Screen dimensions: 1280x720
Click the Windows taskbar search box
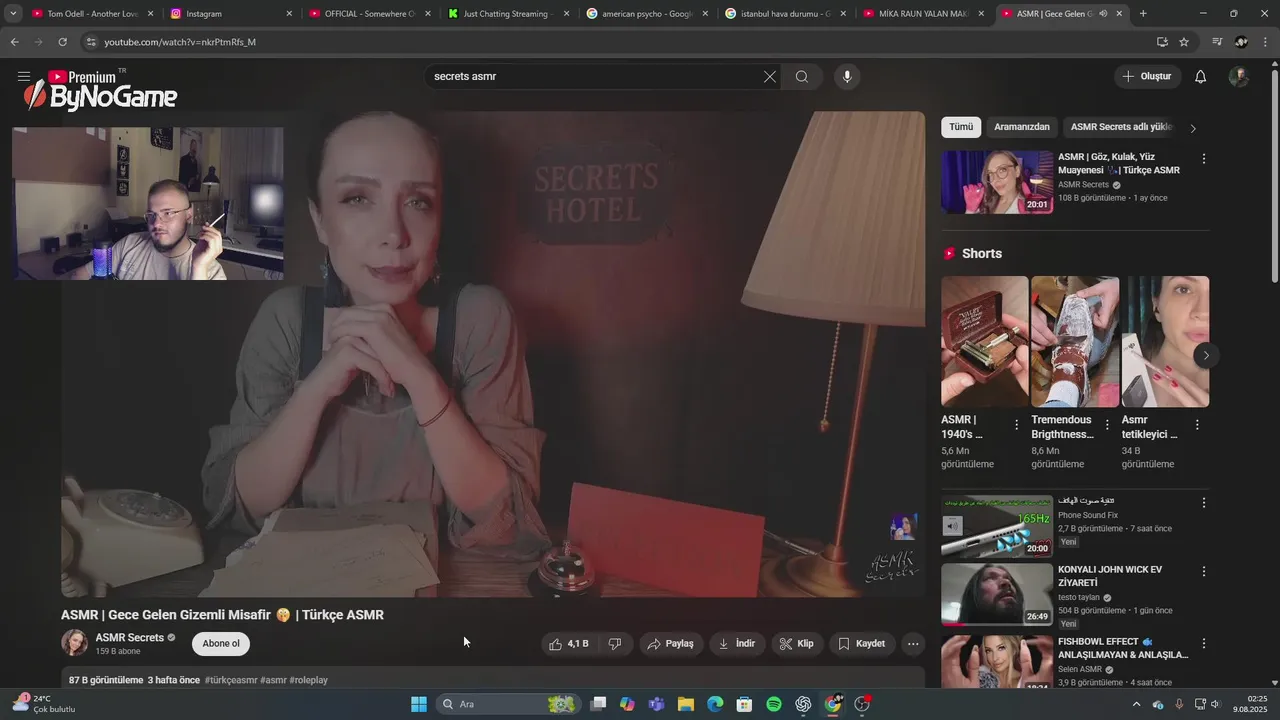pyautogui.click(x=509, y=704)
